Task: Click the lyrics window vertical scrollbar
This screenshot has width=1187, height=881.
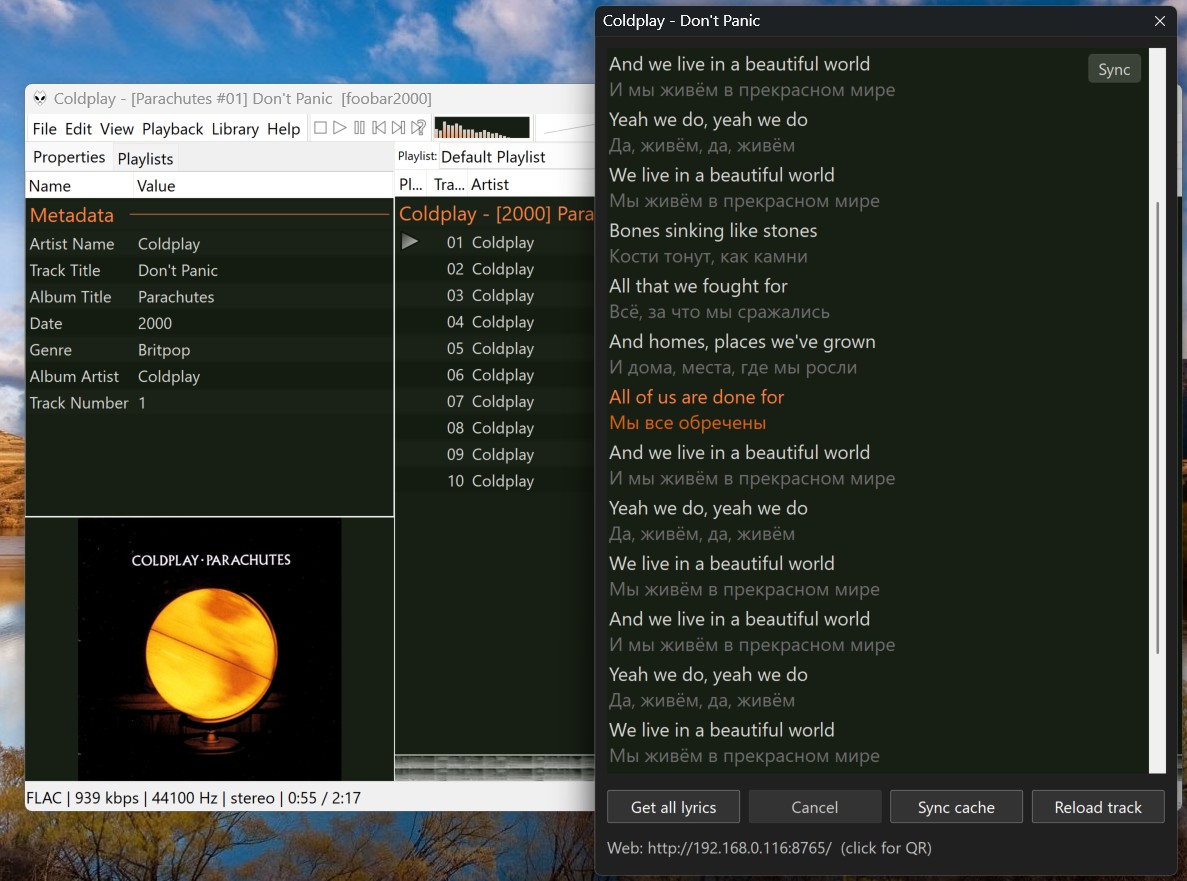Action: click(1157, 428)
